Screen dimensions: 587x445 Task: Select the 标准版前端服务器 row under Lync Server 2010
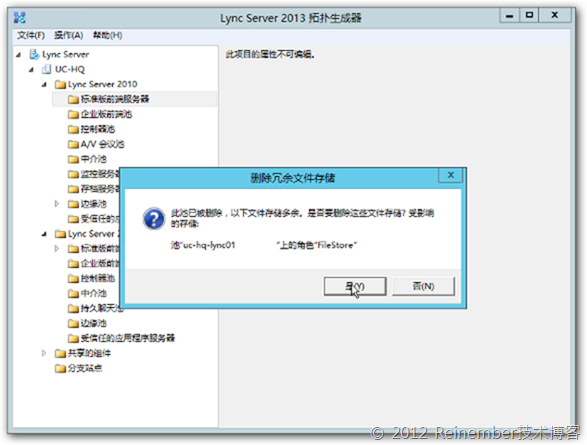(134, 99)
